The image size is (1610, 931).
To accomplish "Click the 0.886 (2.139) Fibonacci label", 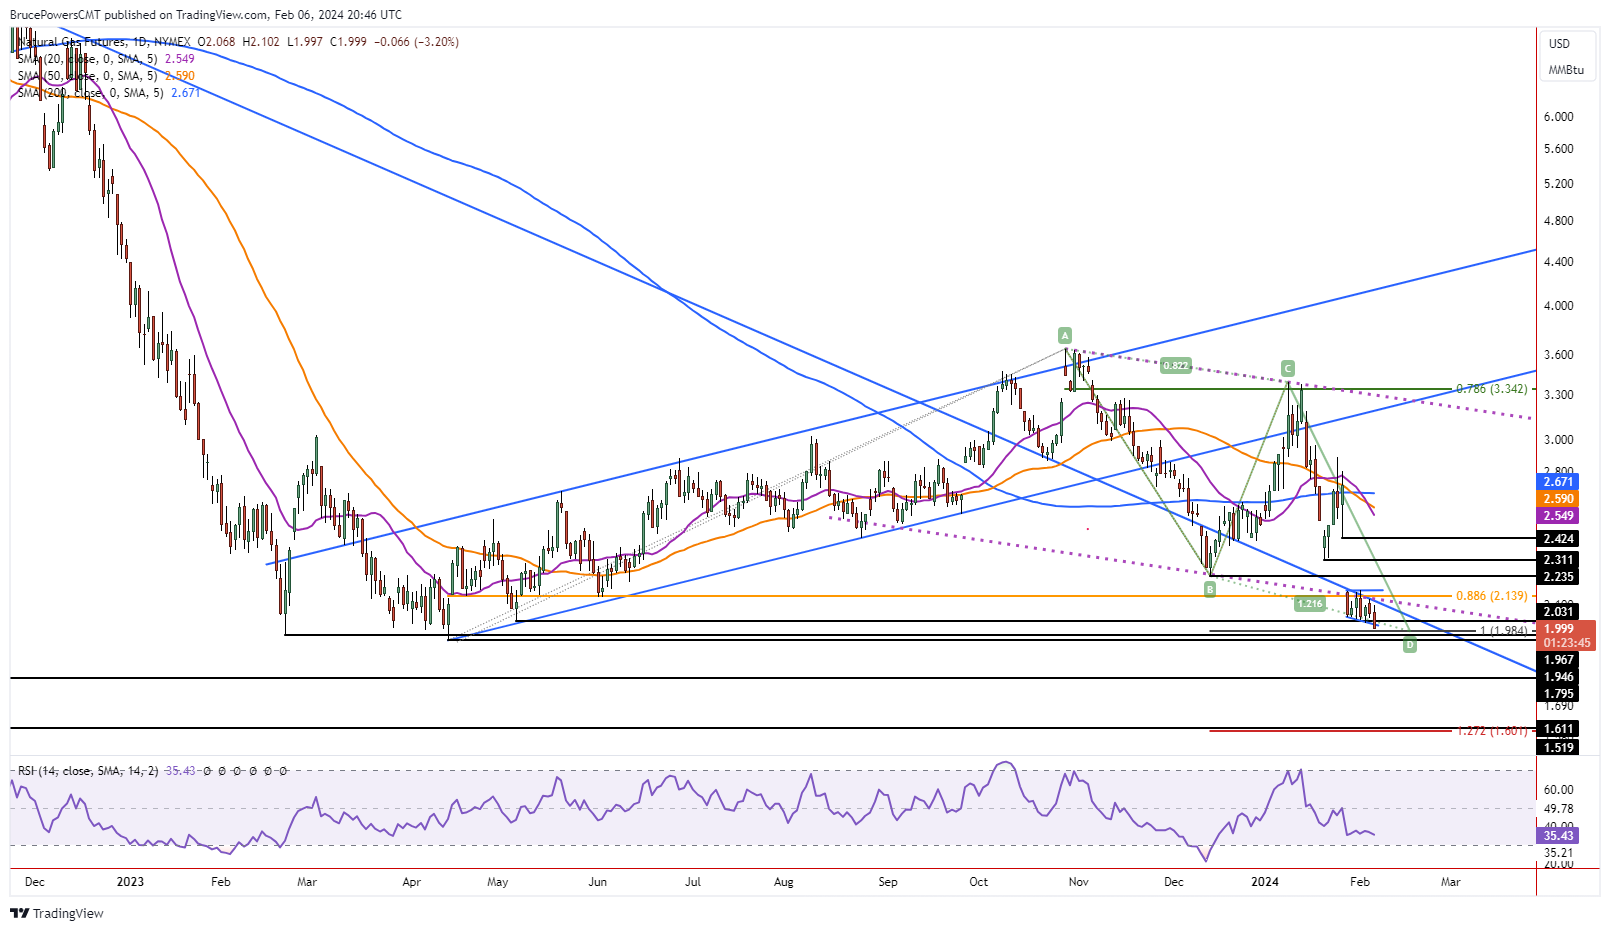I will [x=1492, y=596].
